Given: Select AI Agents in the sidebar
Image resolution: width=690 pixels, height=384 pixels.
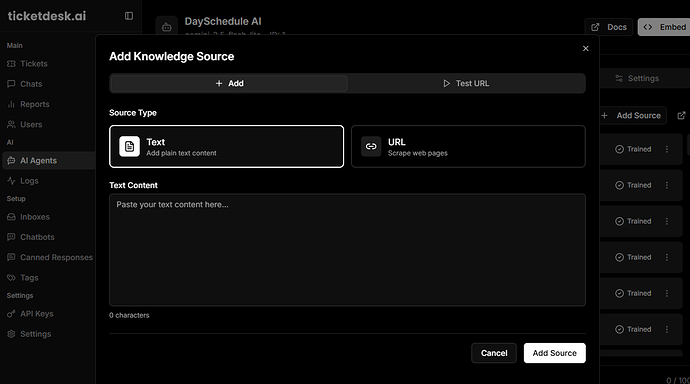Looking at the screenshot, I should coord(48,161).
